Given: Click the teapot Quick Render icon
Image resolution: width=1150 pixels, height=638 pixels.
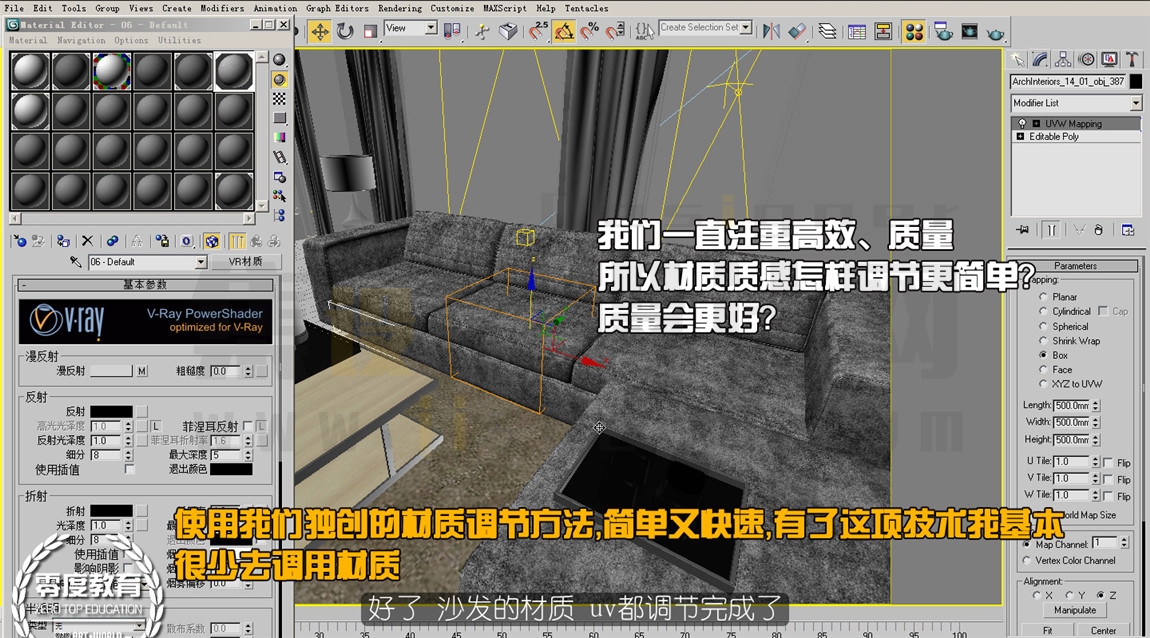Looking at the screenshot, I should (x=995, y=32).
